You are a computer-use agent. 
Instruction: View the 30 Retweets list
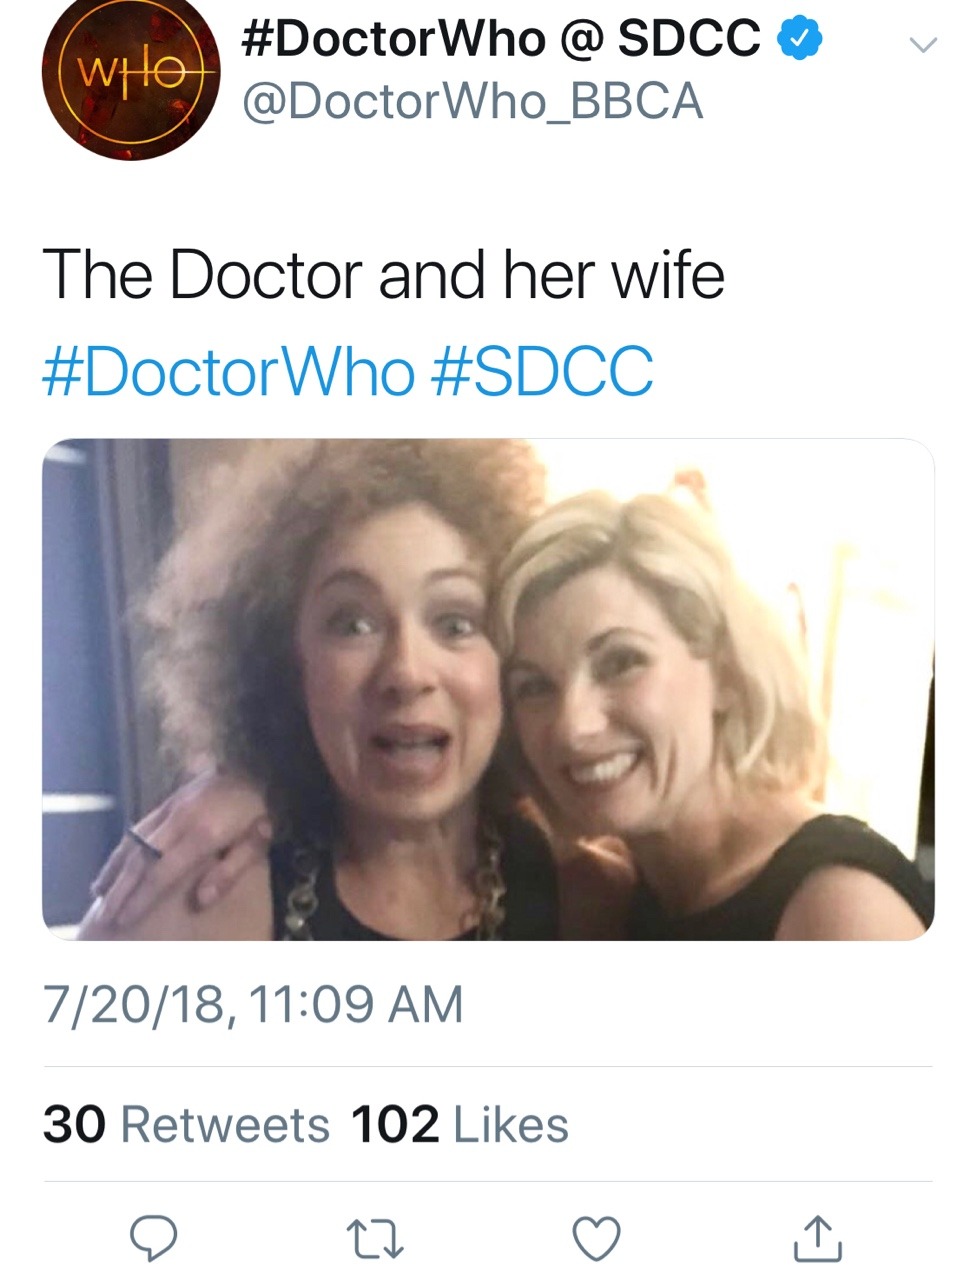[x=186, y=1125]
